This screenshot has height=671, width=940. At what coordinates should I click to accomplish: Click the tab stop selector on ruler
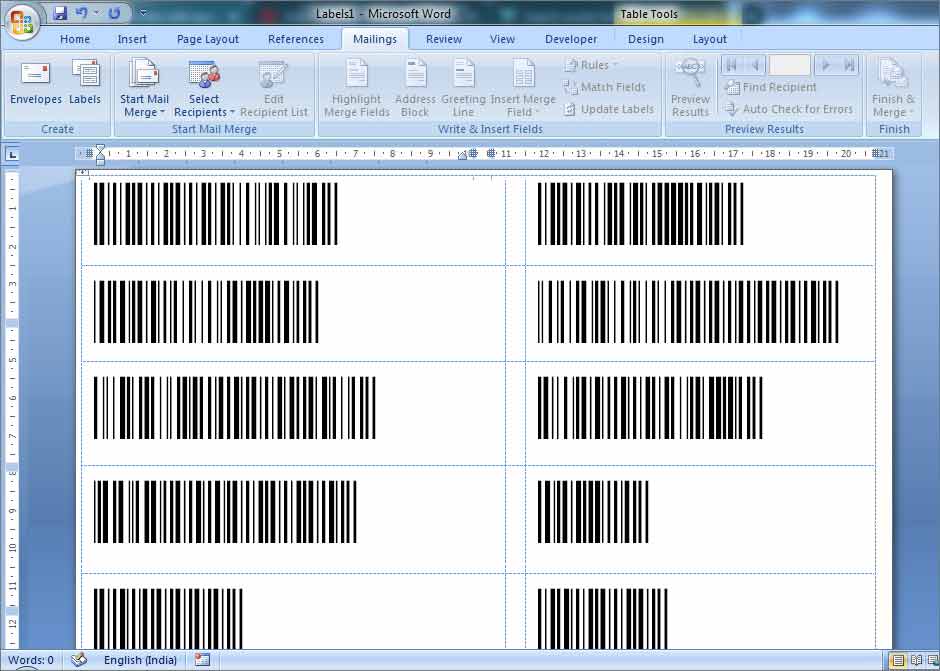[12, 155]
